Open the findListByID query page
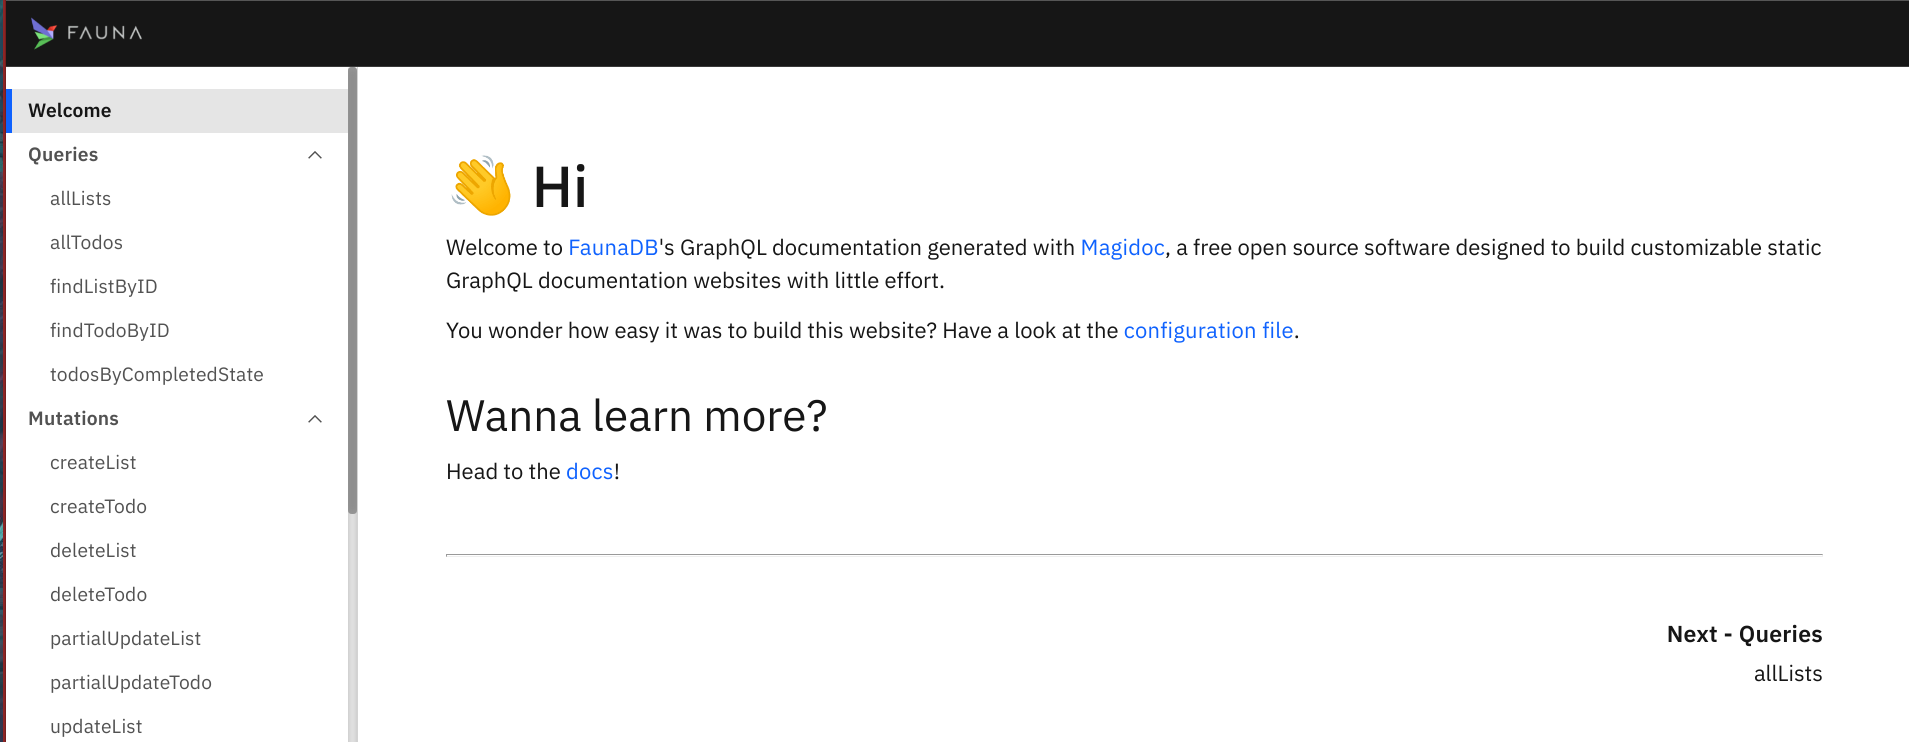 click(104, 287)
